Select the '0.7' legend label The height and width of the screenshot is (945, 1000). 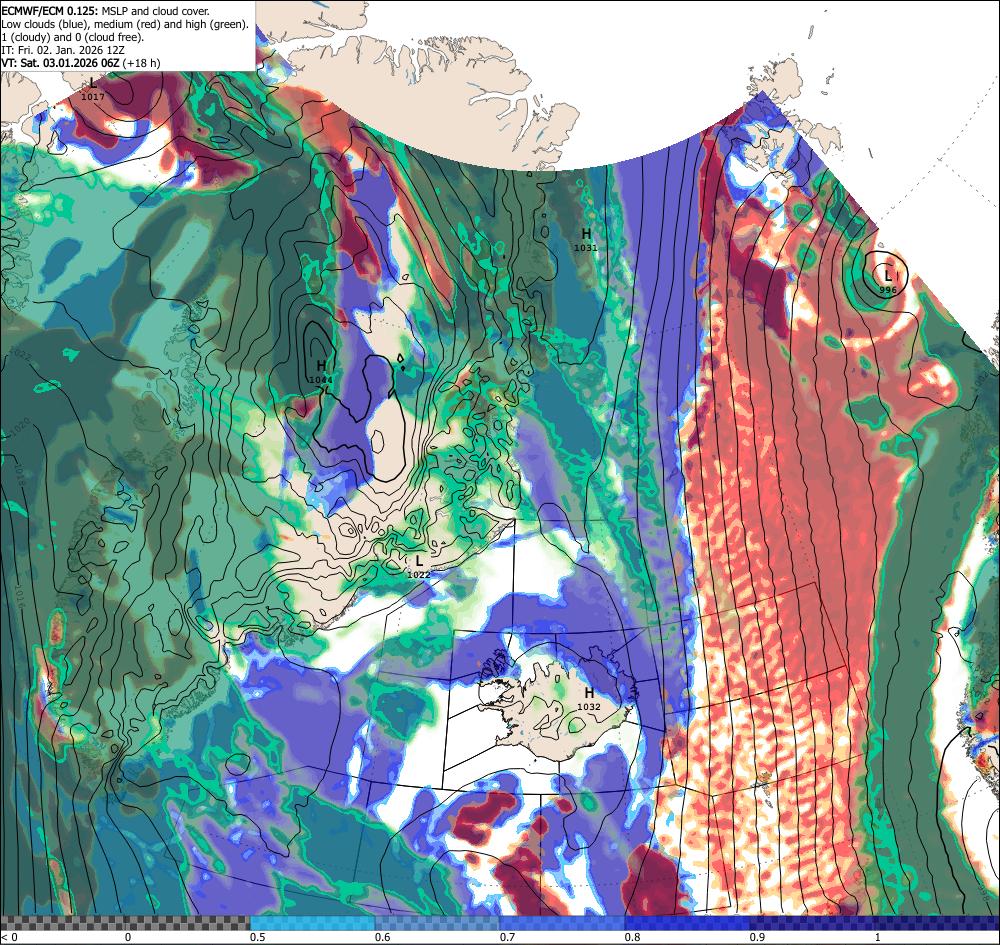tap(508, 937)
